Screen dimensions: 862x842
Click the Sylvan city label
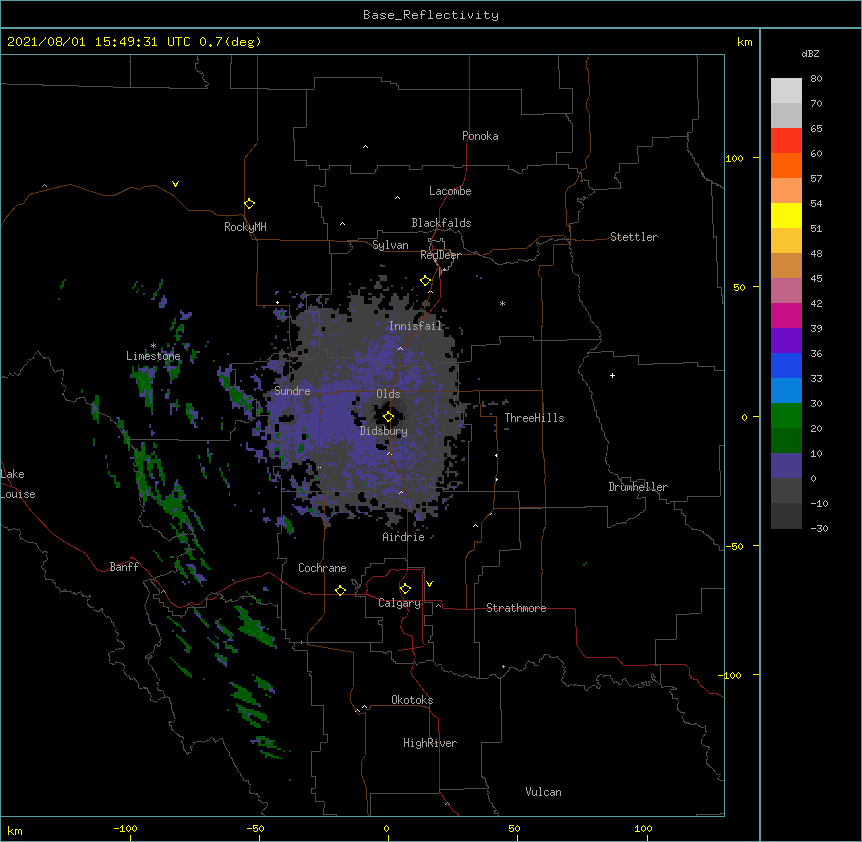click(390, 245)
